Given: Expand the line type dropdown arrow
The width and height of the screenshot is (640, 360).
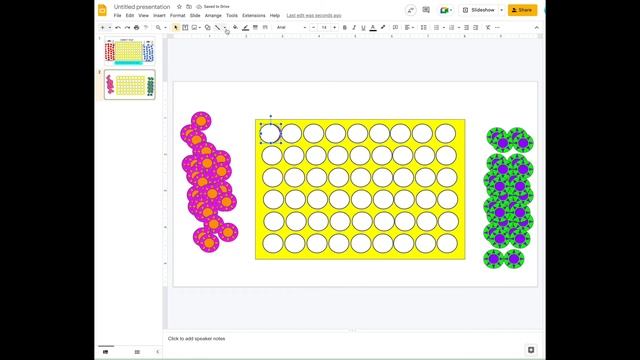Looking at the screenshot, I should 224,27.
